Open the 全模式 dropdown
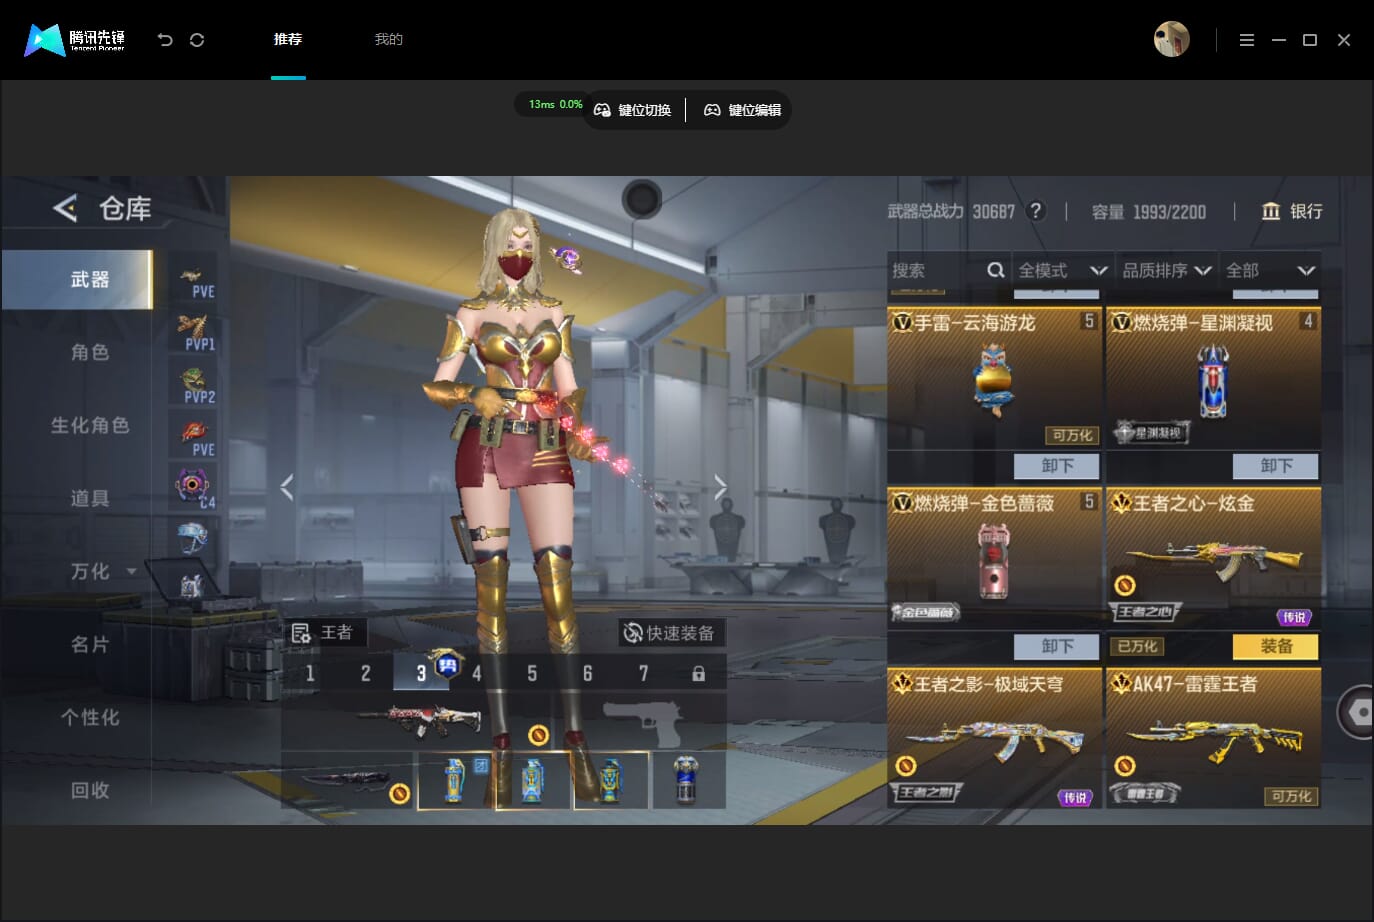This screenshot has width=1374, height=922. point(1063,270)
